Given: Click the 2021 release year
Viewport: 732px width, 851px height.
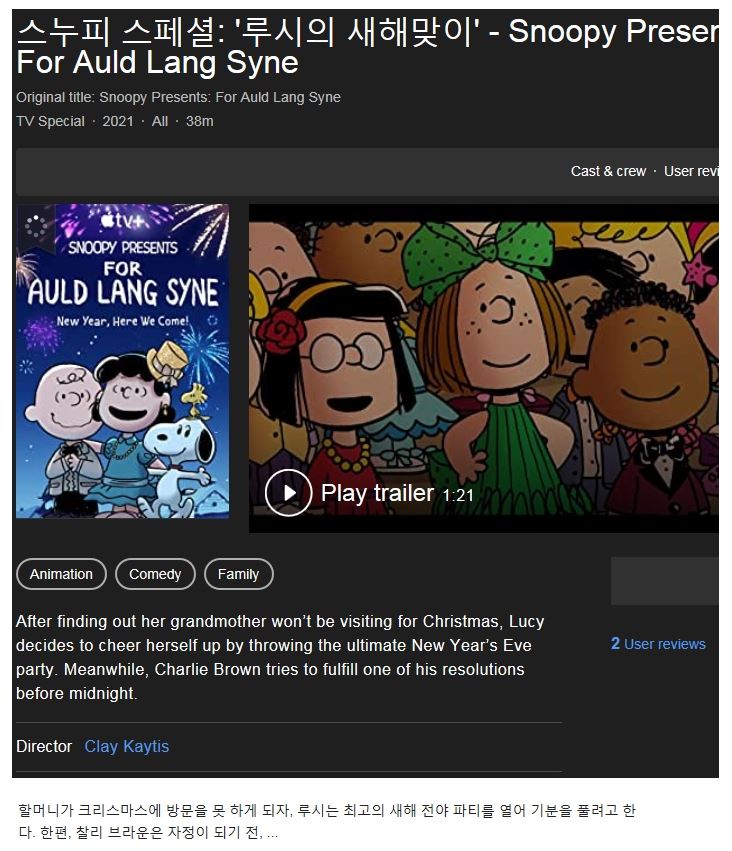Looking at the screenshot, I should [x=118, y=121].
